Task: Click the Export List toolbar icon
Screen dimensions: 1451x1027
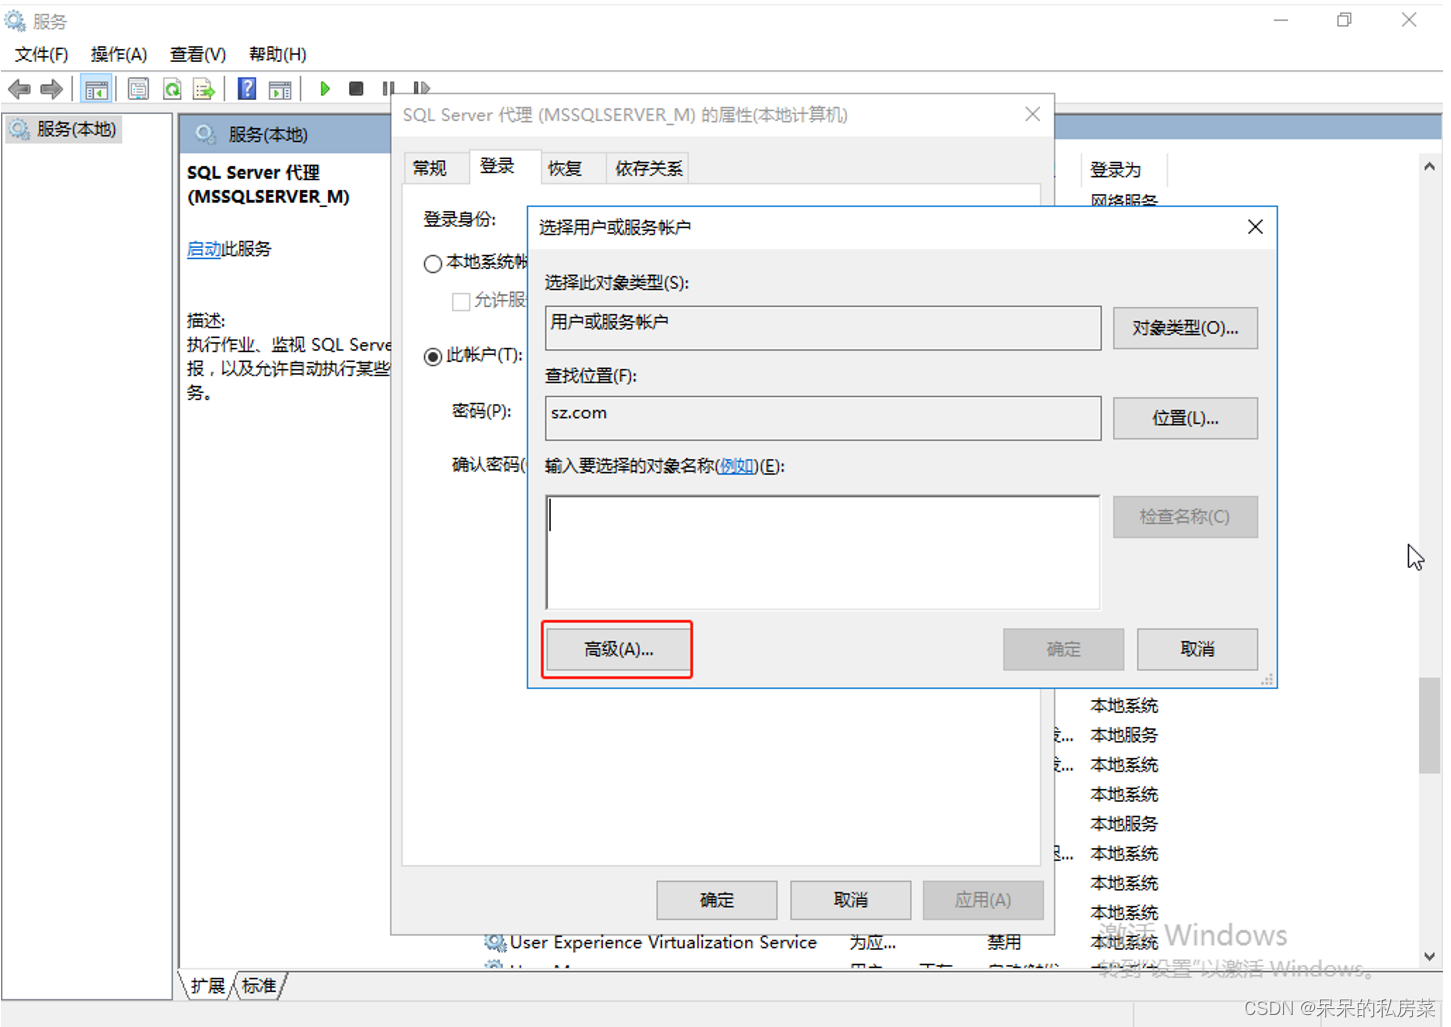Action: coord(204,89)
